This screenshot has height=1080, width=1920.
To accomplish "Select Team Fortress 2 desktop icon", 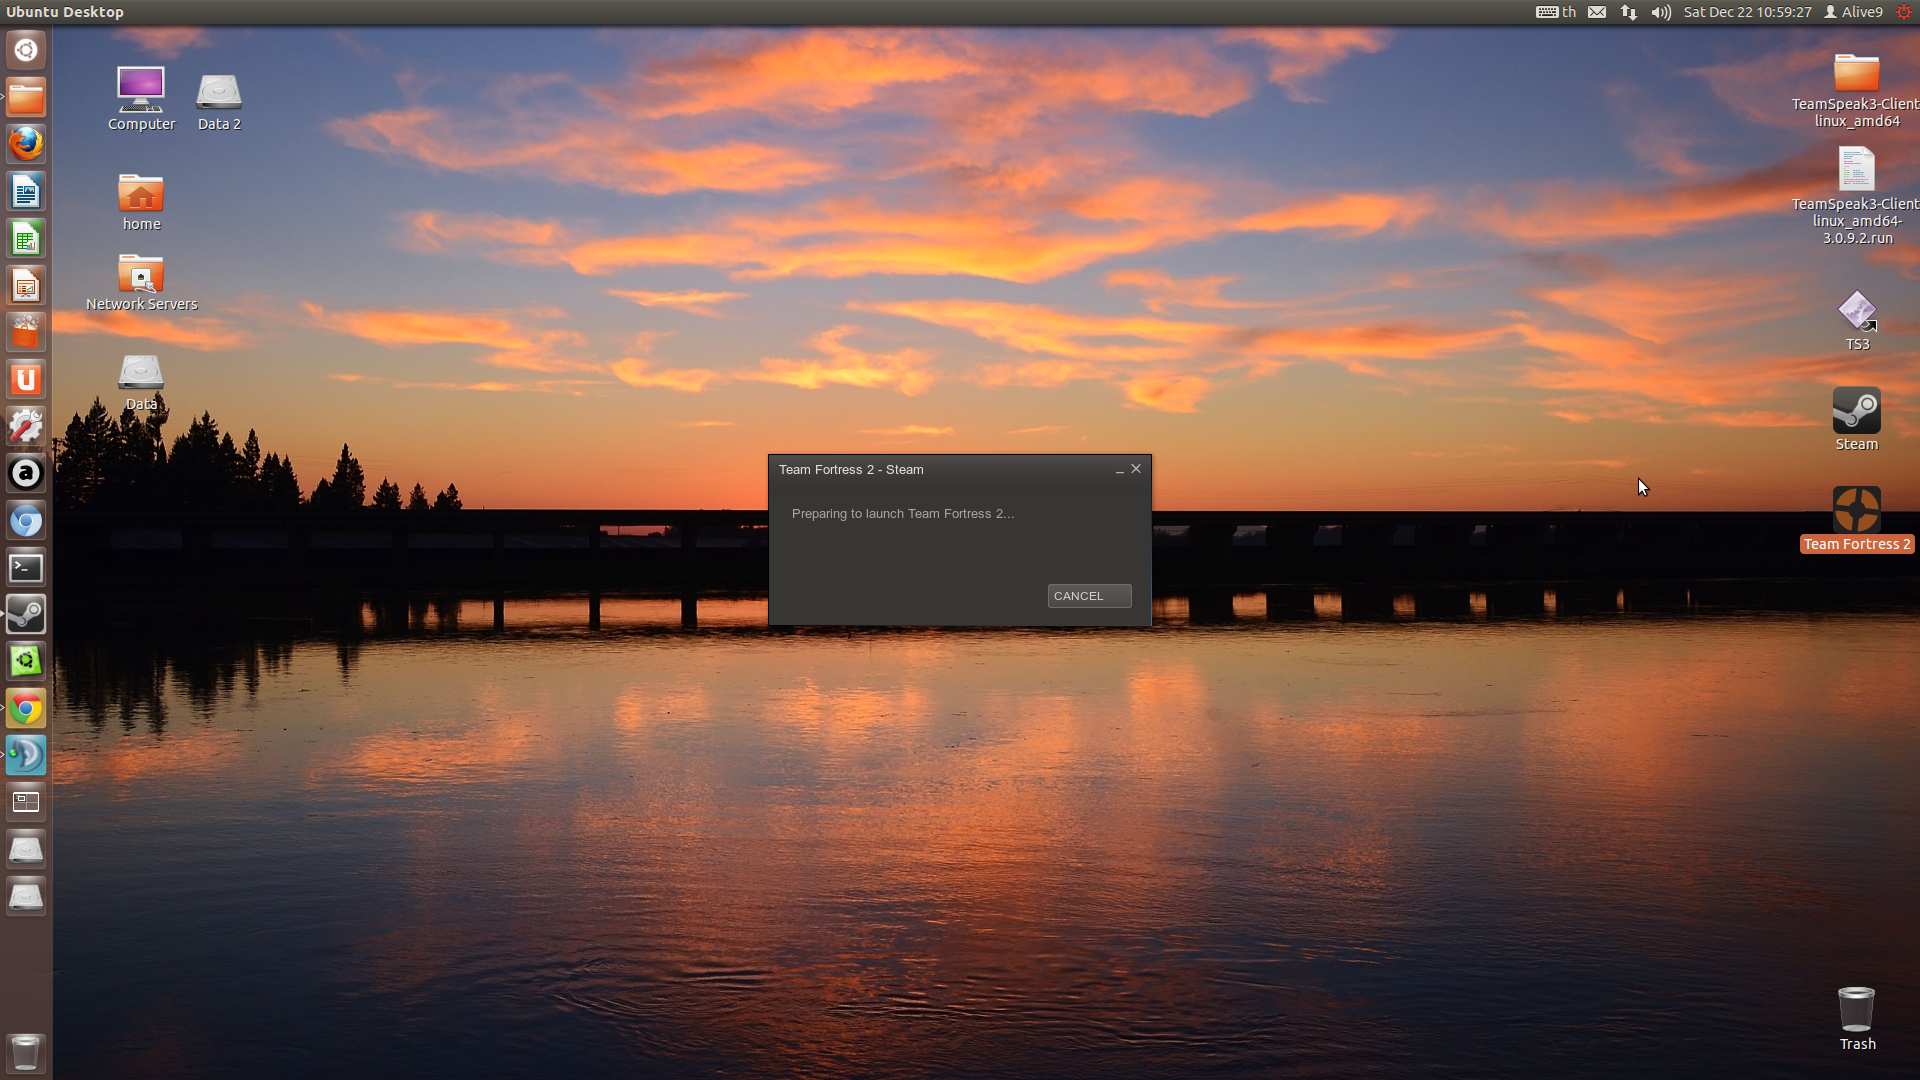I will point(1856,512).
